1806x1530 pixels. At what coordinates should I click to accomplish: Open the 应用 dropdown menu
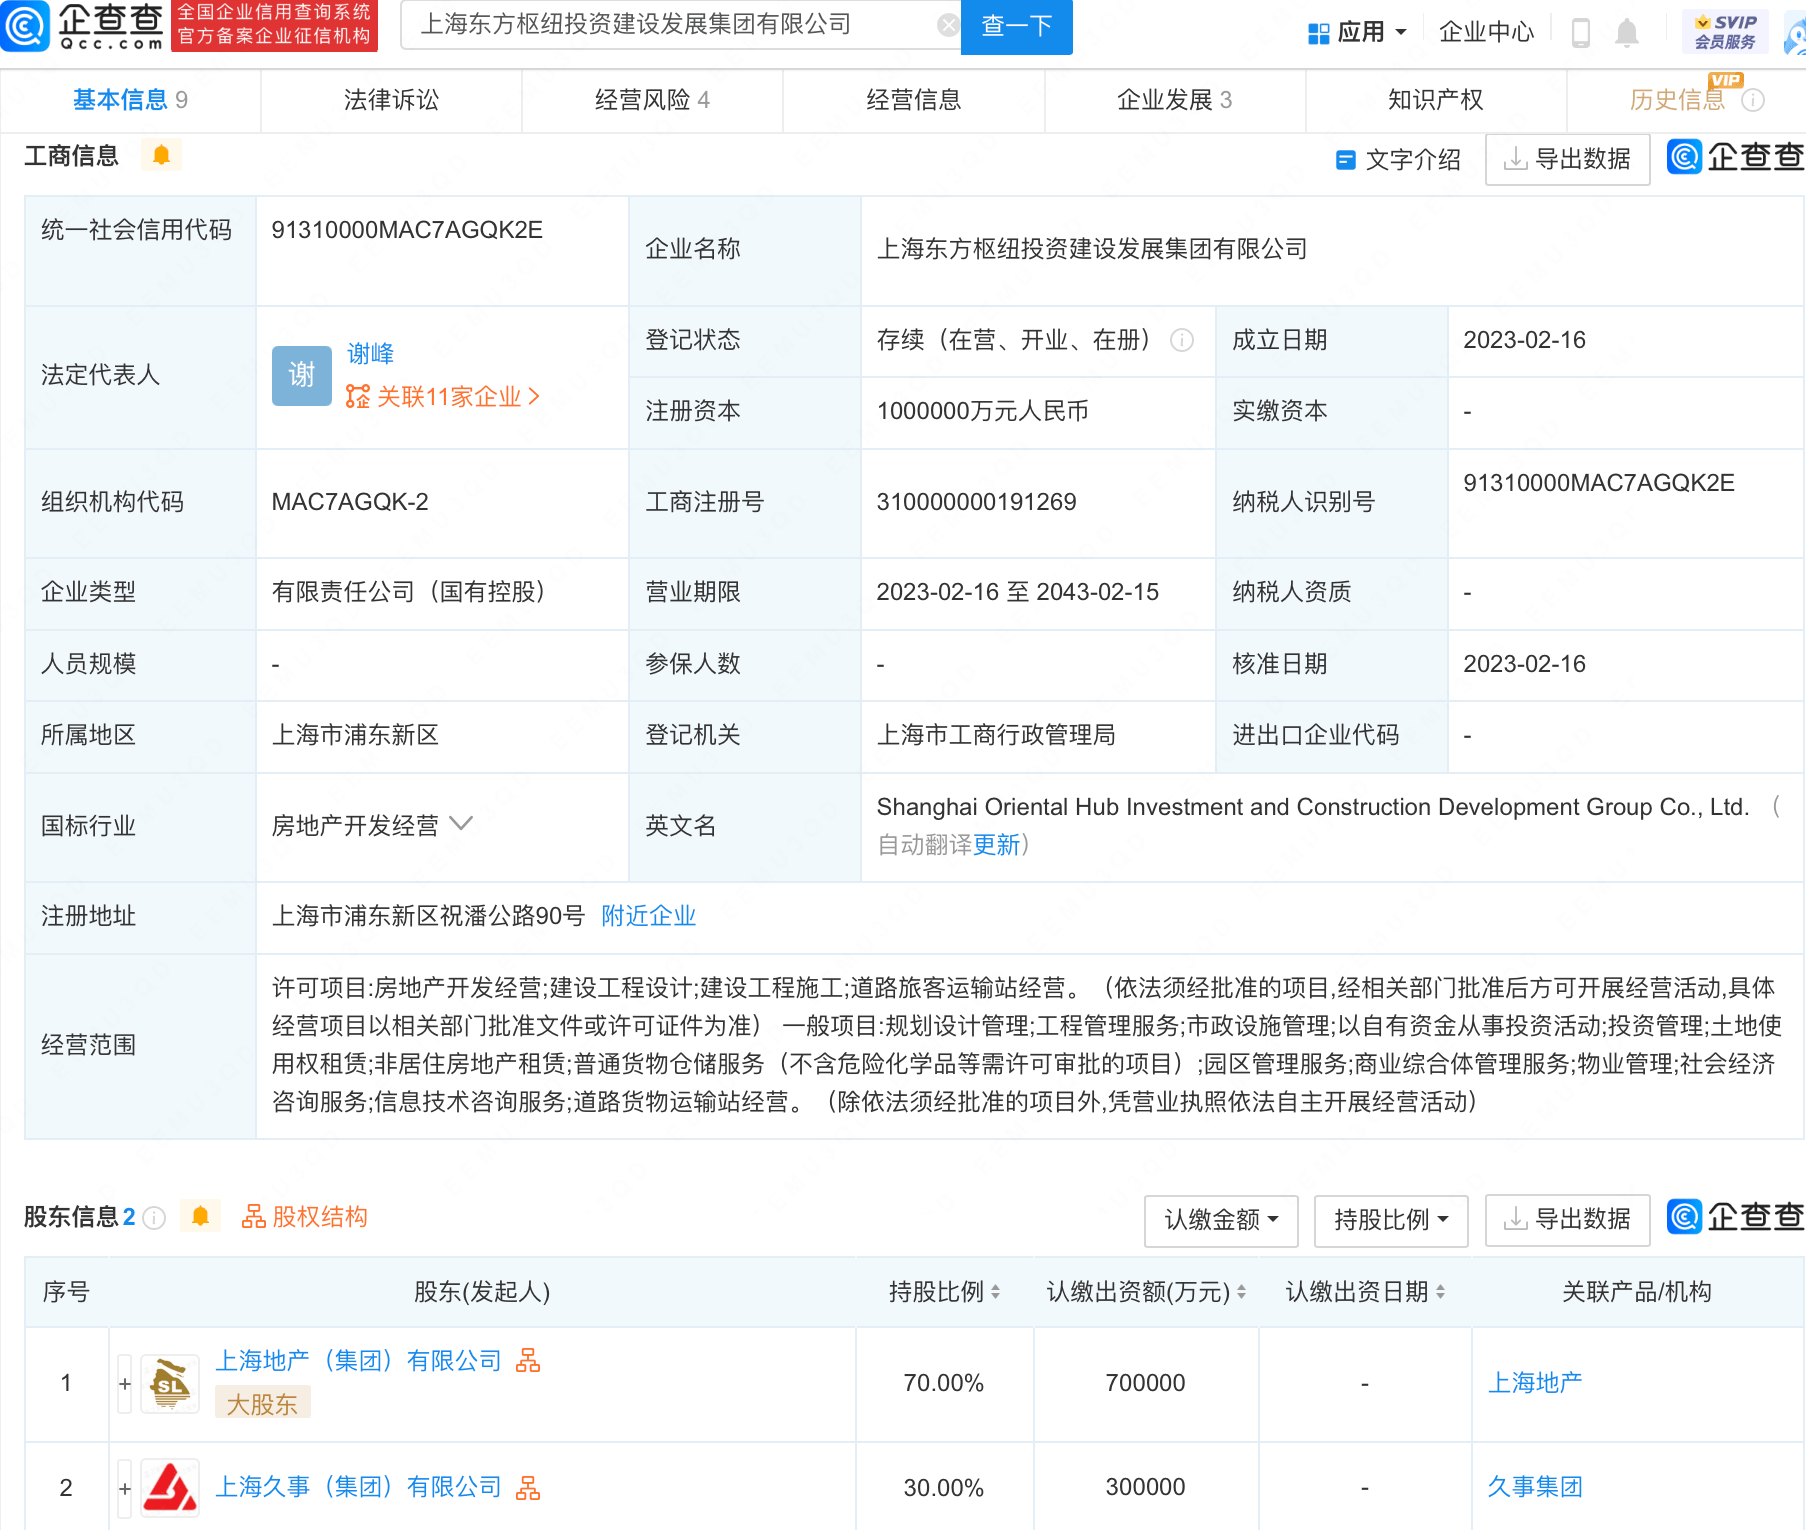[x=1357, y=32]
